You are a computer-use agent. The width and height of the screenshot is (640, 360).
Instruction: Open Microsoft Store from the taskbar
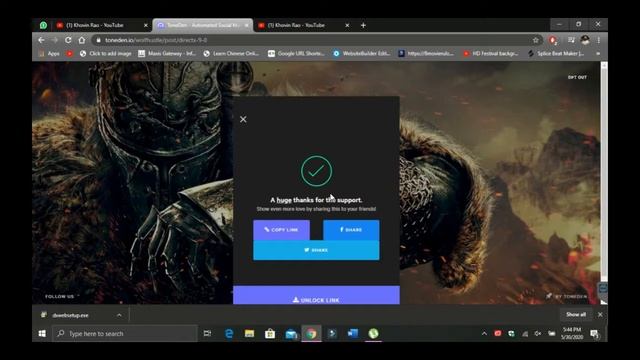[270, 333]
